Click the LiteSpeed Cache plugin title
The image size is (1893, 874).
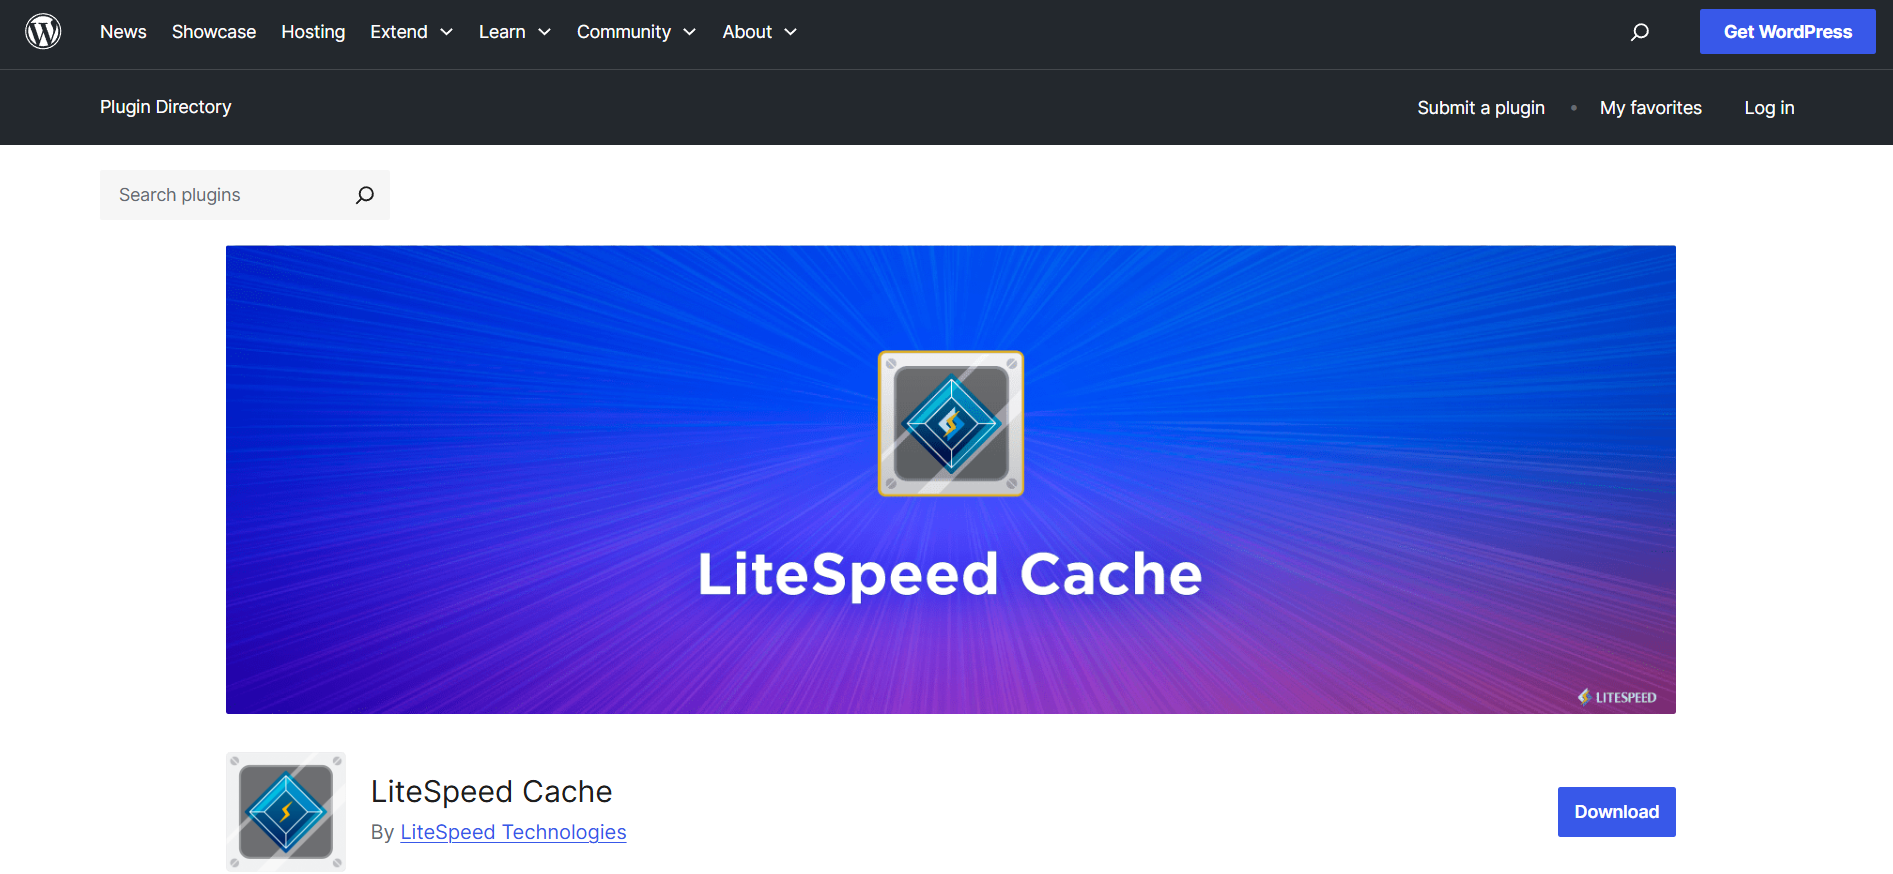(x=491, y=791)
